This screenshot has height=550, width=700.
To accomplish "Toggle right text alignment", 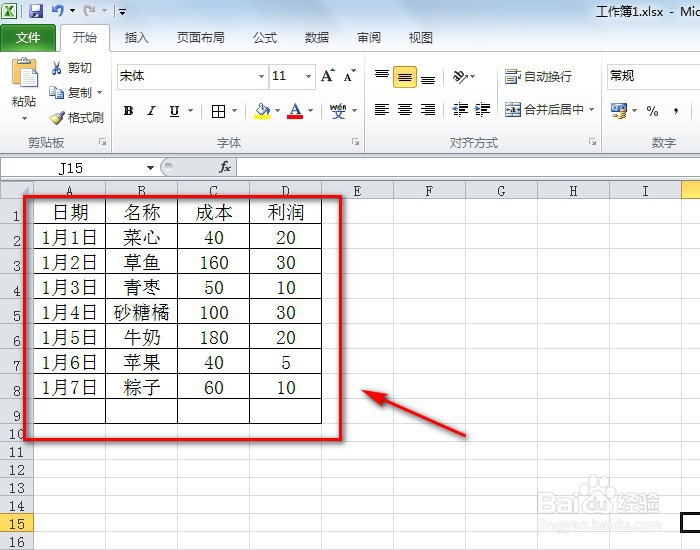I will pos(428,109).
